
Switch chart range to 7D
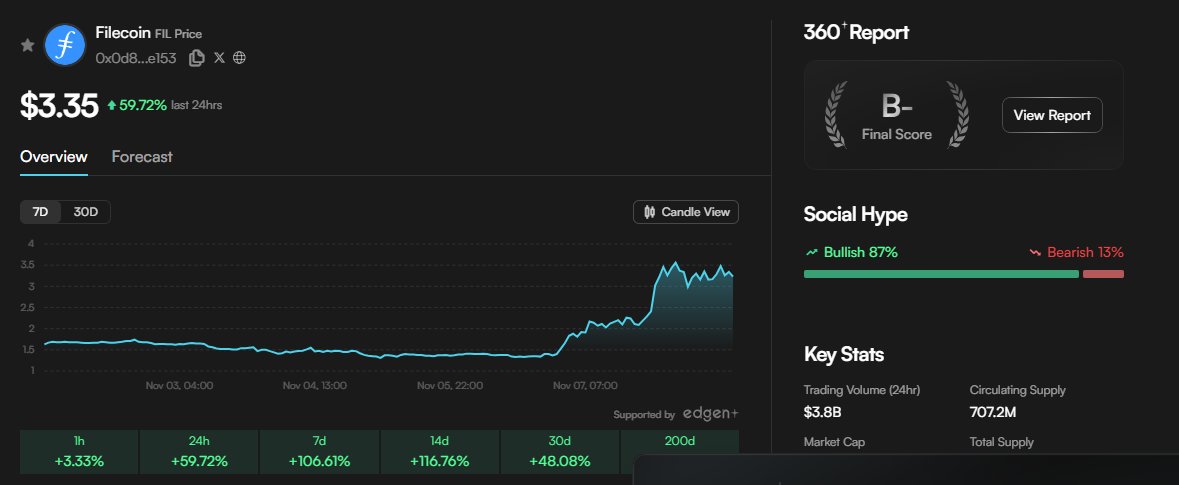coord(41,212)
